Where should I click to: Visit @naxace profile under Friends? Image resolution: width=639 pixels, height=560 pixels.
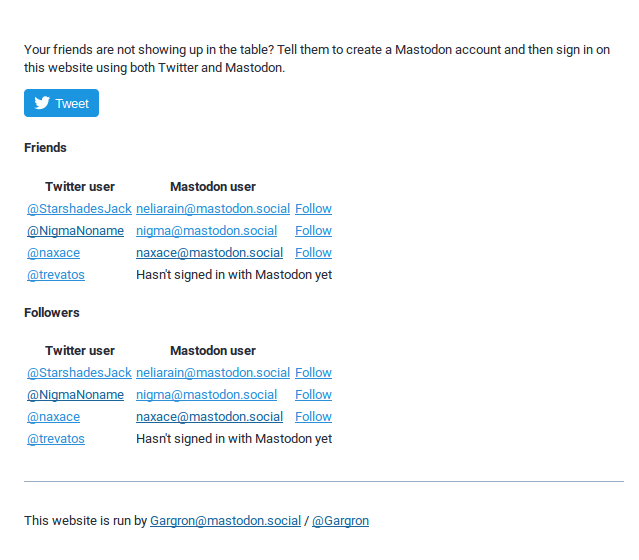[x=53, y=253]
